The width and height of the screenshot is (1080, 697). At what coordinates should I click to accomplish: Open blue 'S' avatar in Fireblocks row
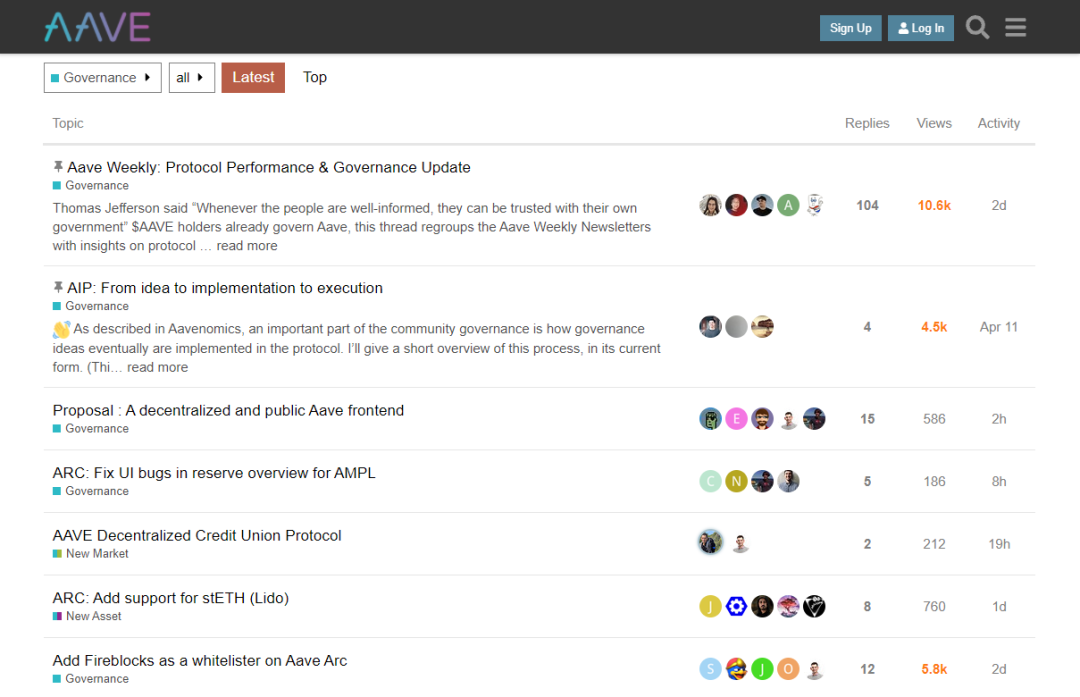710,669
